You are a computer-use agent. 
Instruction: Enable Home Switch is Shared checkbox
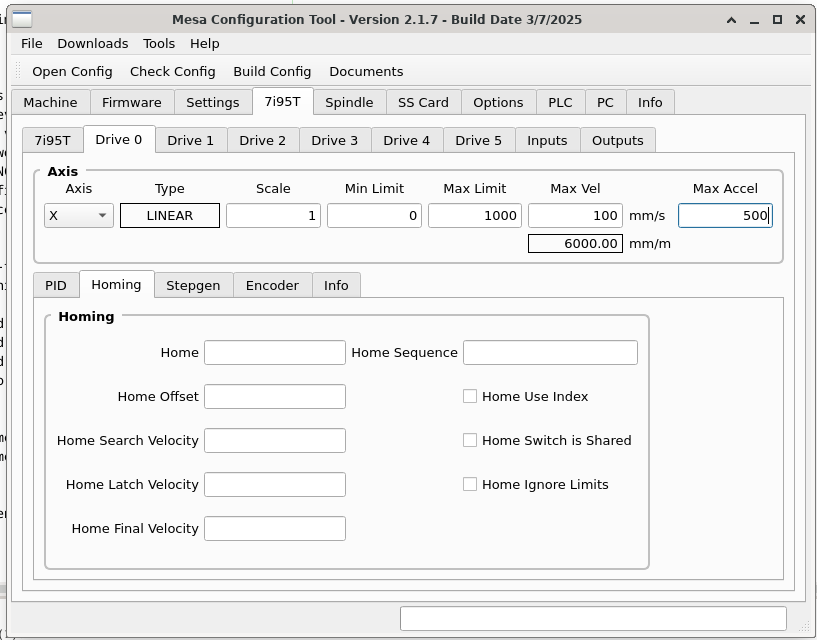click(470, 440)
